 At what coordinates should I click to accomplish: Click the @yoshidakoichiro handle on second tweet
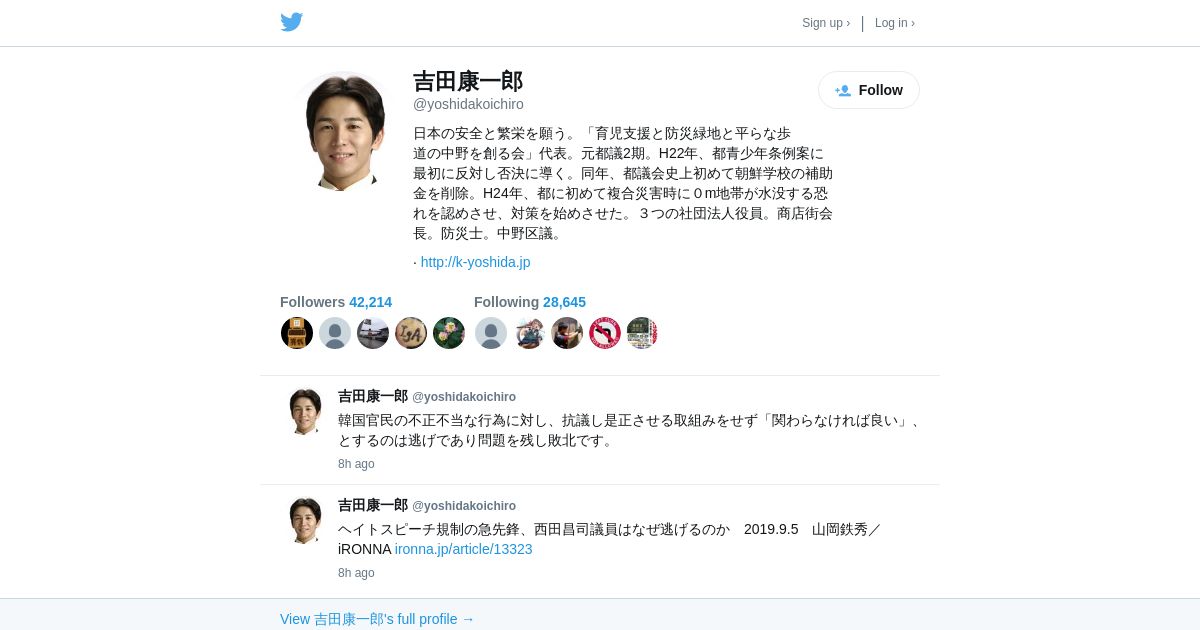tap(464, 506)
